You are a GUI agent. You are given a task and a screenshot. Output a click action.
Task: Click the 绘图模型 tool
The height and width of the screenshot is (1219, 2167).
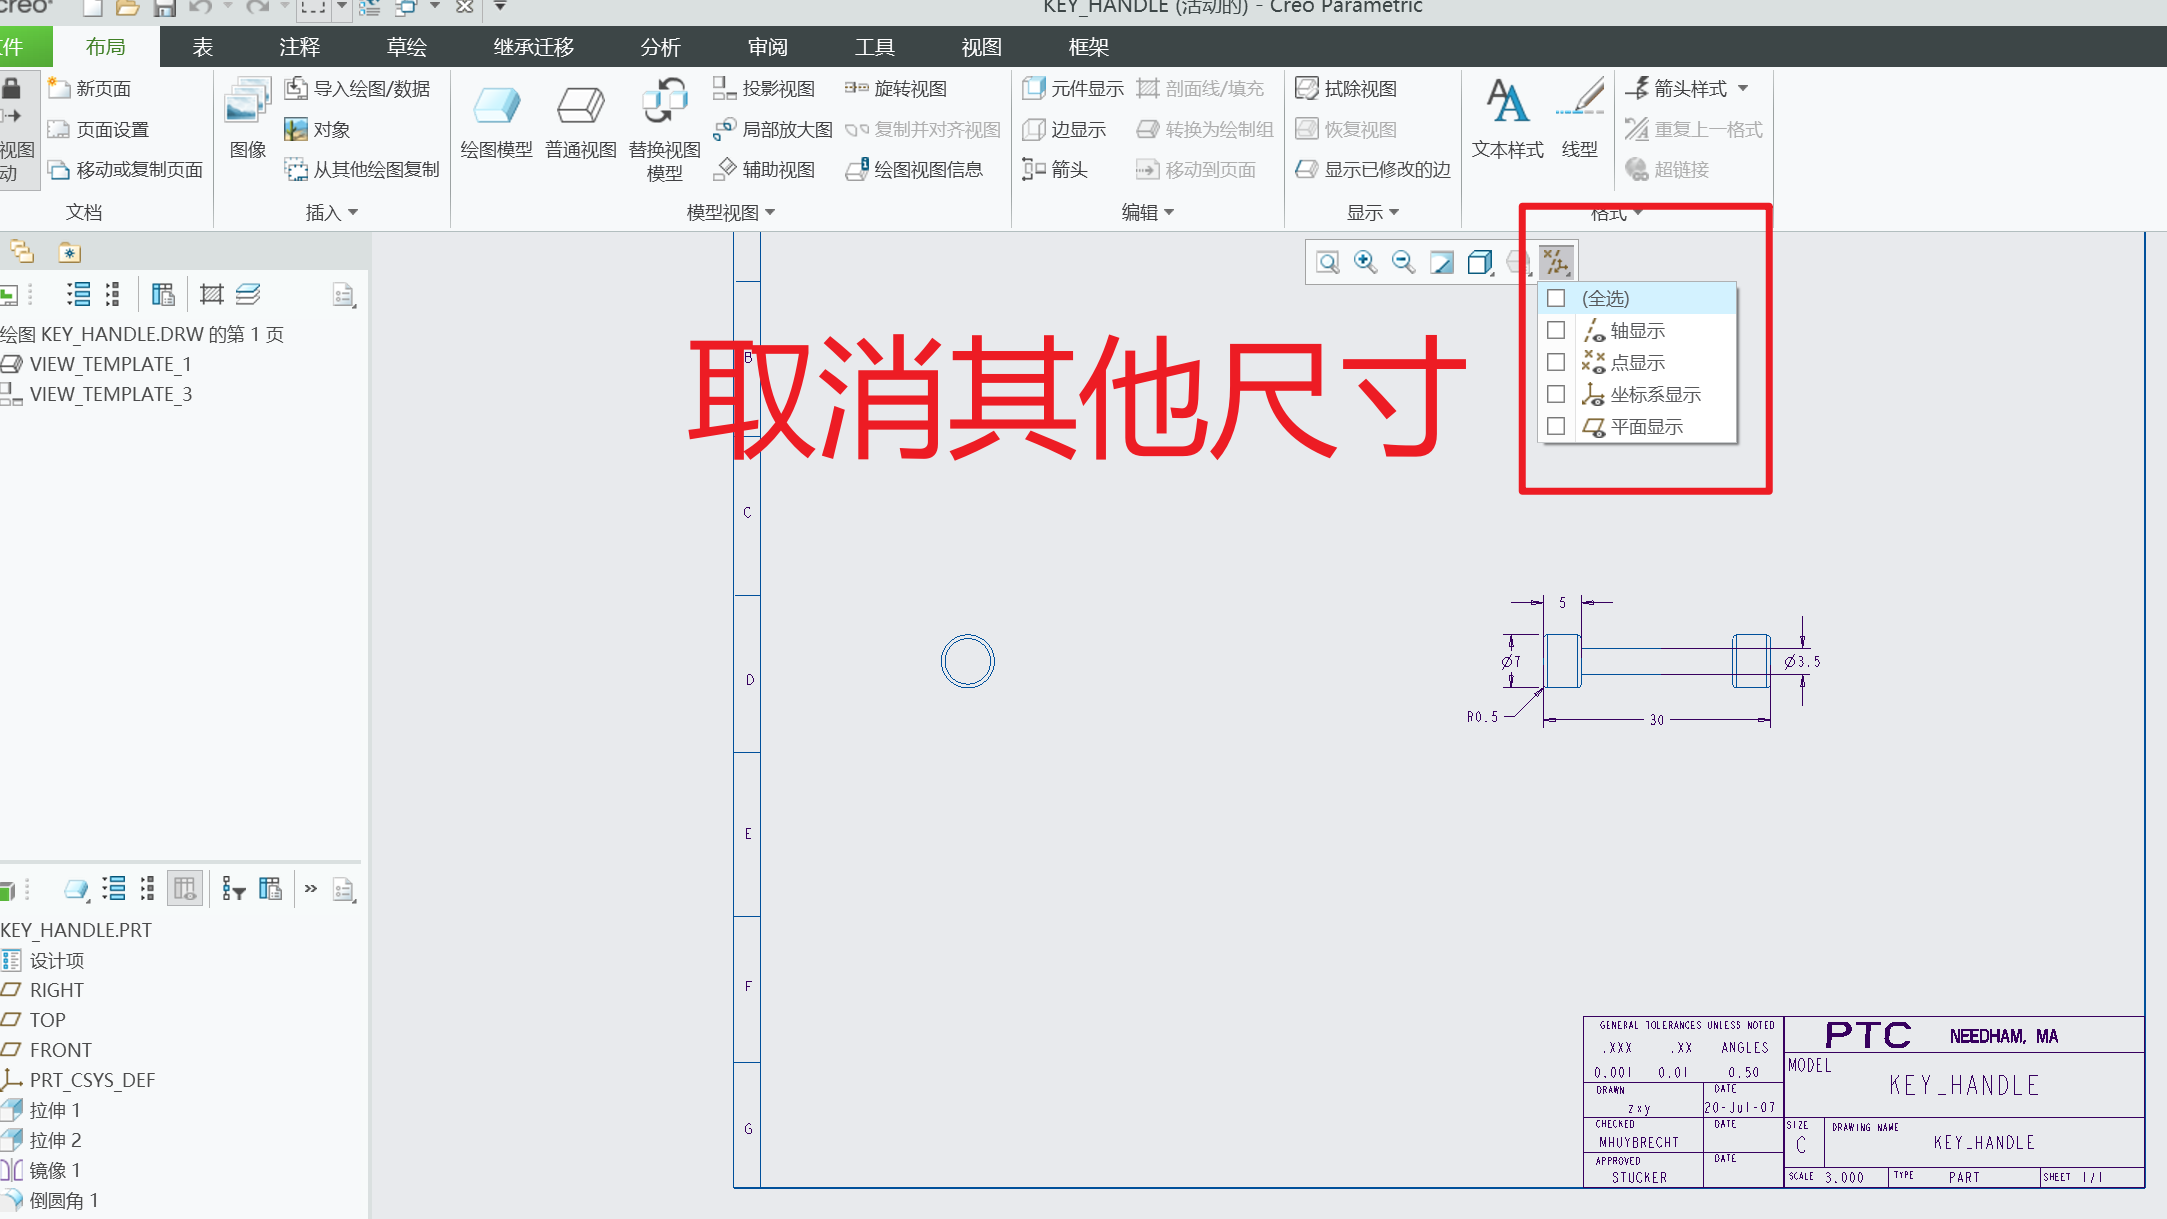point(497,118)
